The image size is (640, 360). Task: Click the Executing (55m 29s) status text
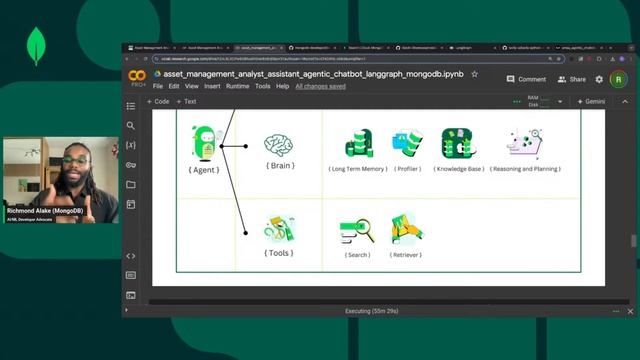371,311
